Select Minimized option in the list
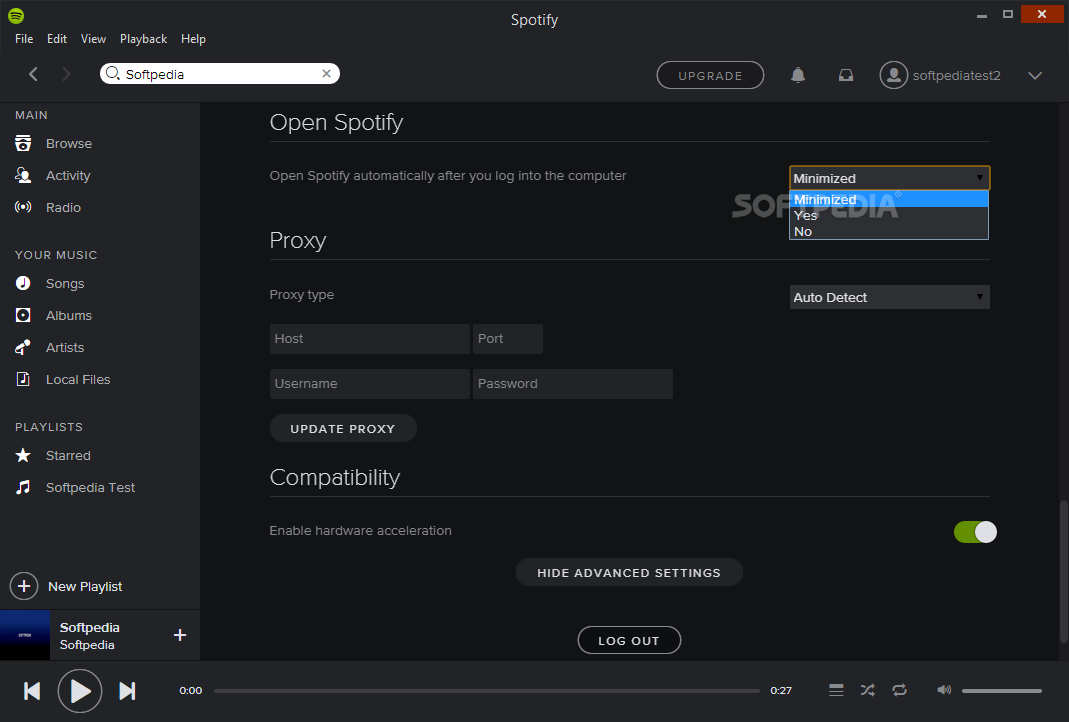Screen dimensions: 1069x722 (889, 199)
